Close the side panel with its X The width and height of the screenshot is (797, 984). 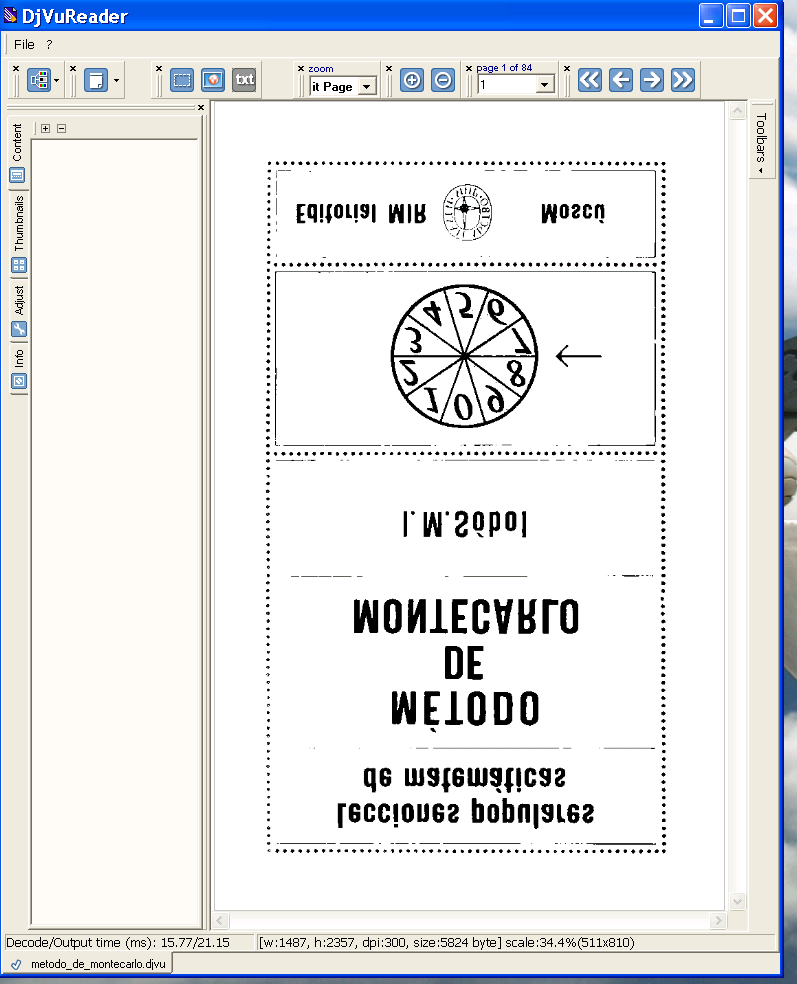[201, 108]
